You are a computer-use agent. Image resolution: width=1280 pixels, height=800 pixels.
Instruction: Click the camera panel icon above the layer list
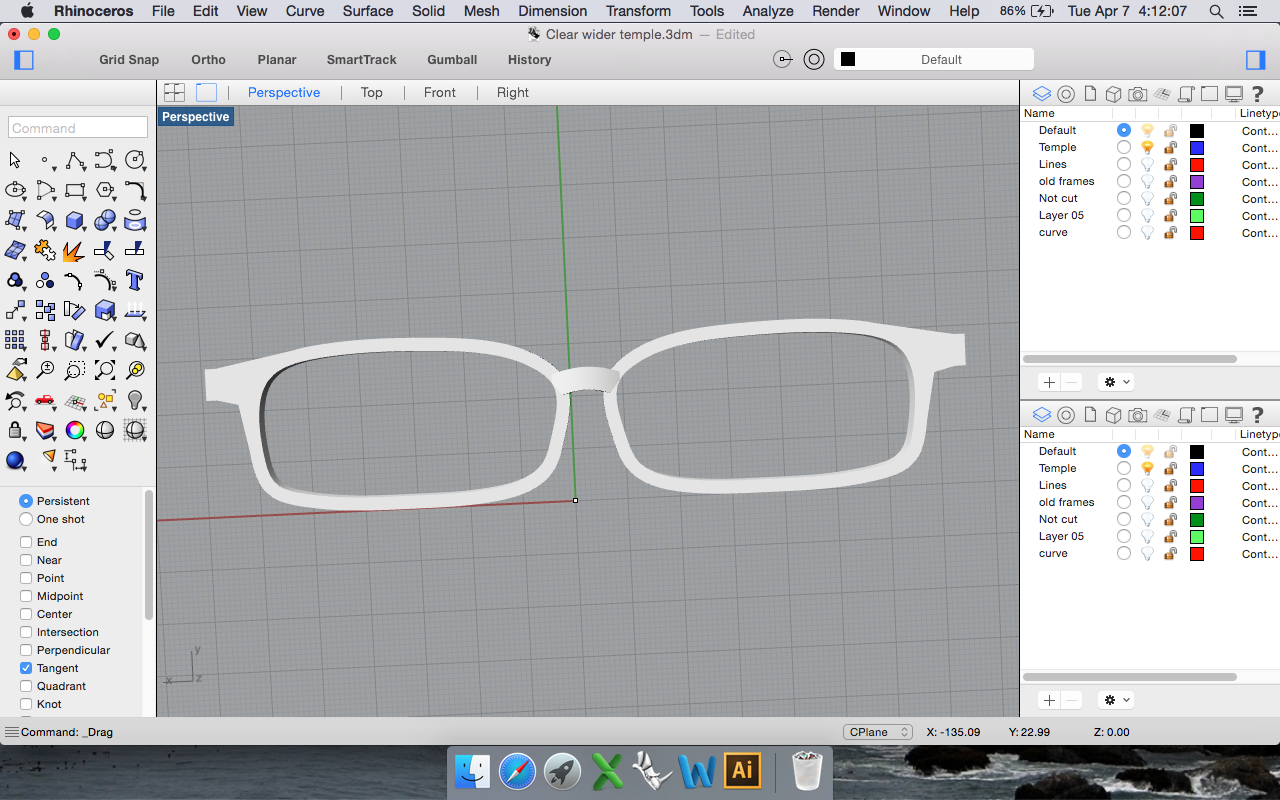click(x=1137, y=93)
